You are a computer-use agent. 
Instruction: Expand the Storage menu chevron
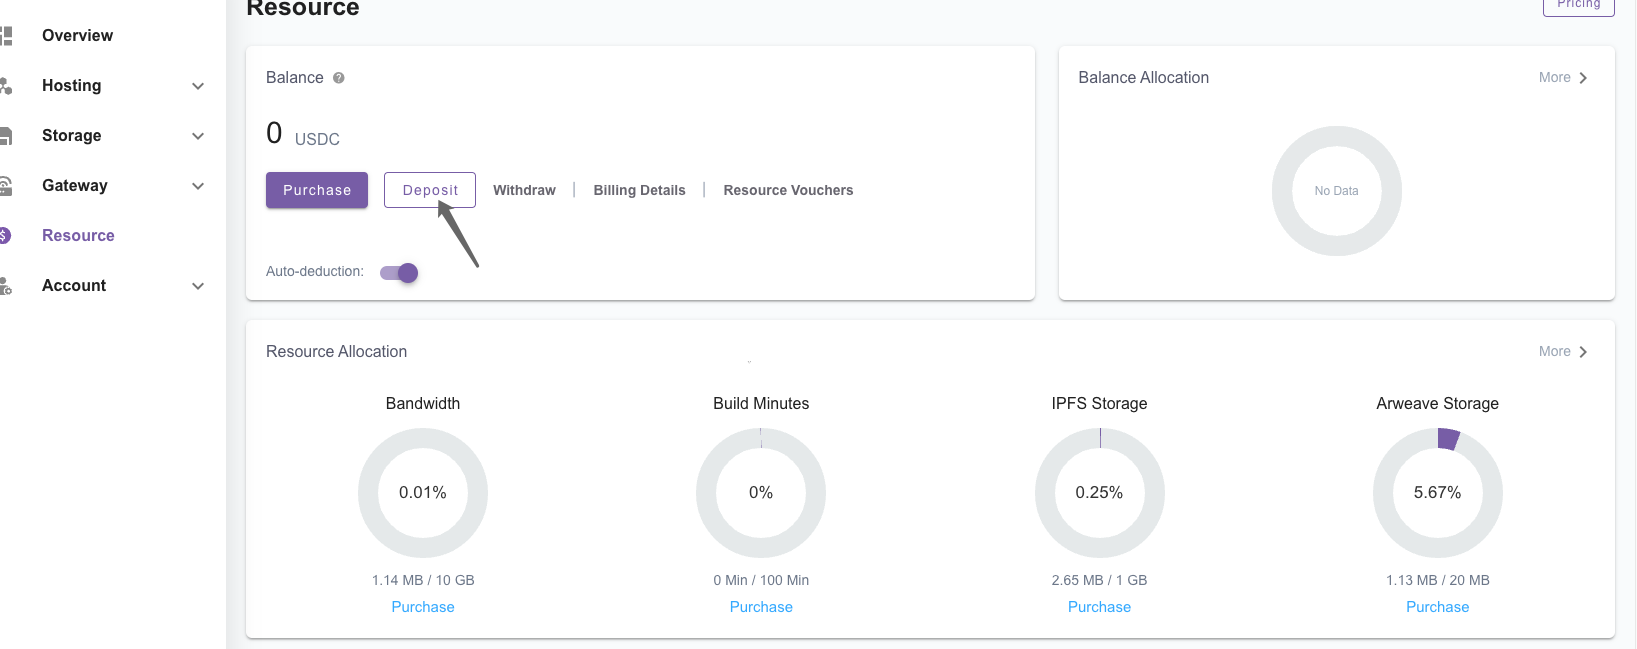[x=198, y=136]
